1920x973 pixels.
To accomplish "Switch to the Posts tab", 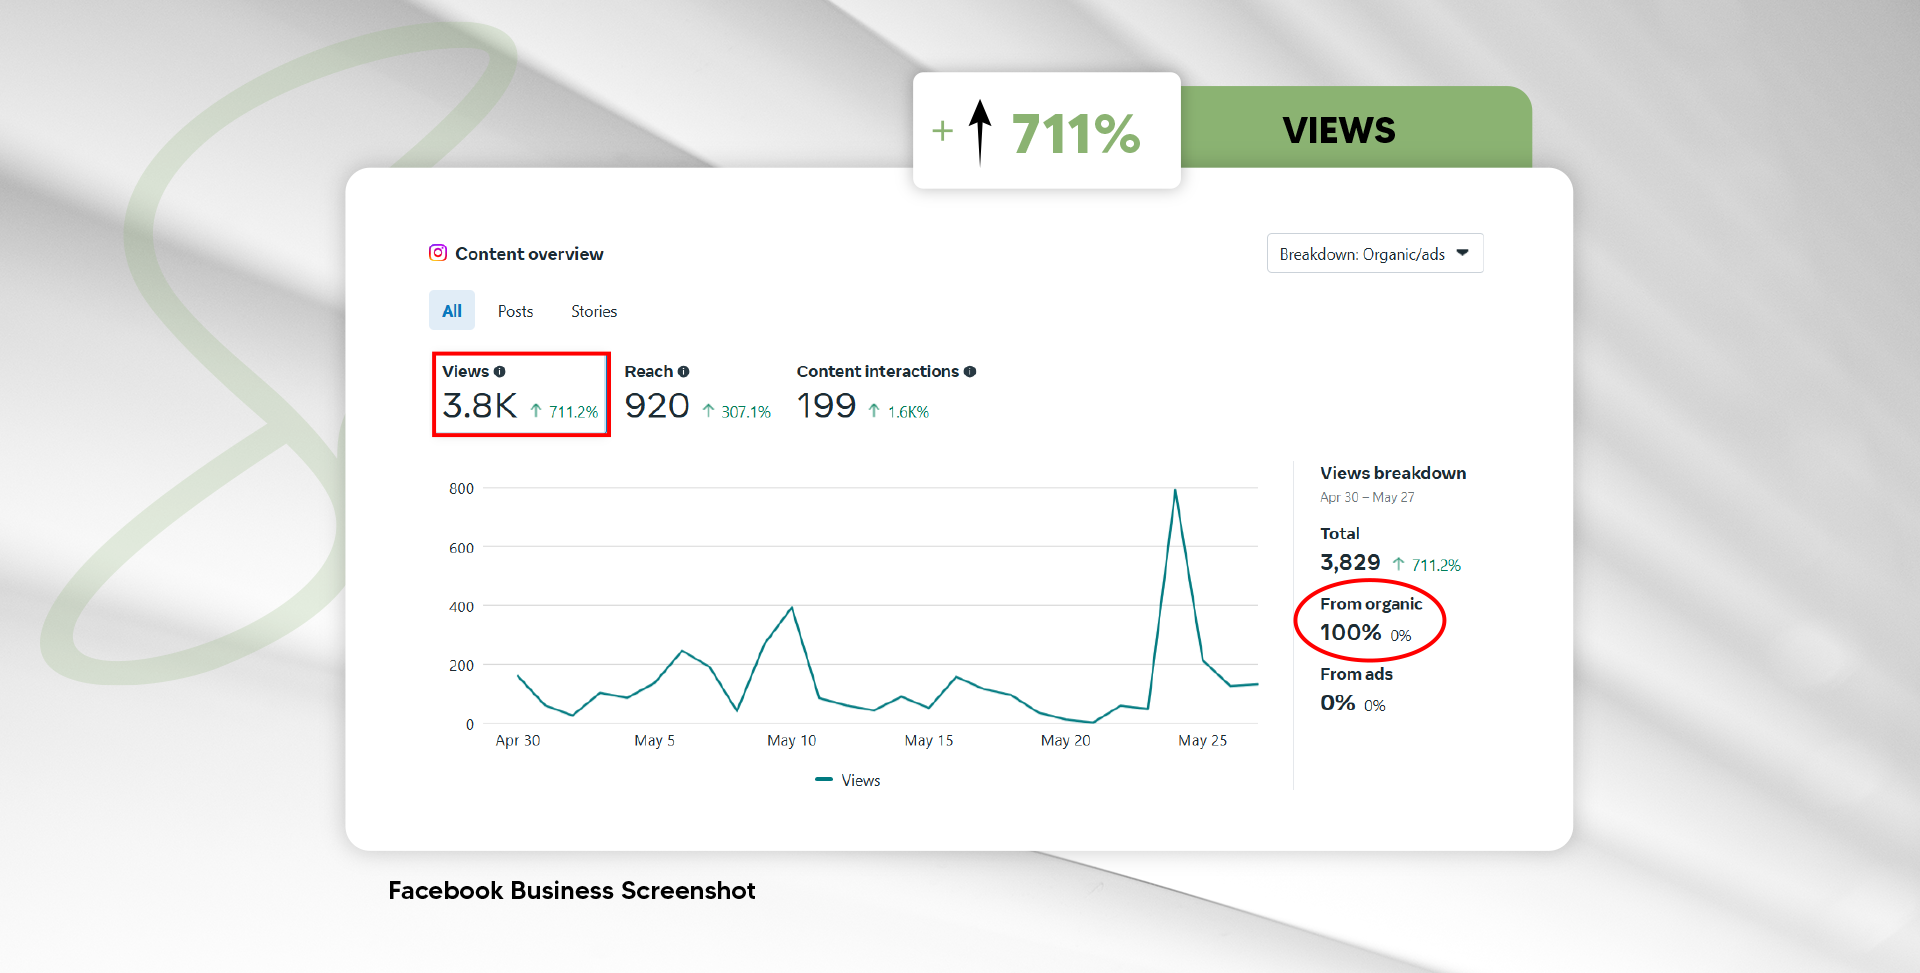I will (x=515, y=312).
